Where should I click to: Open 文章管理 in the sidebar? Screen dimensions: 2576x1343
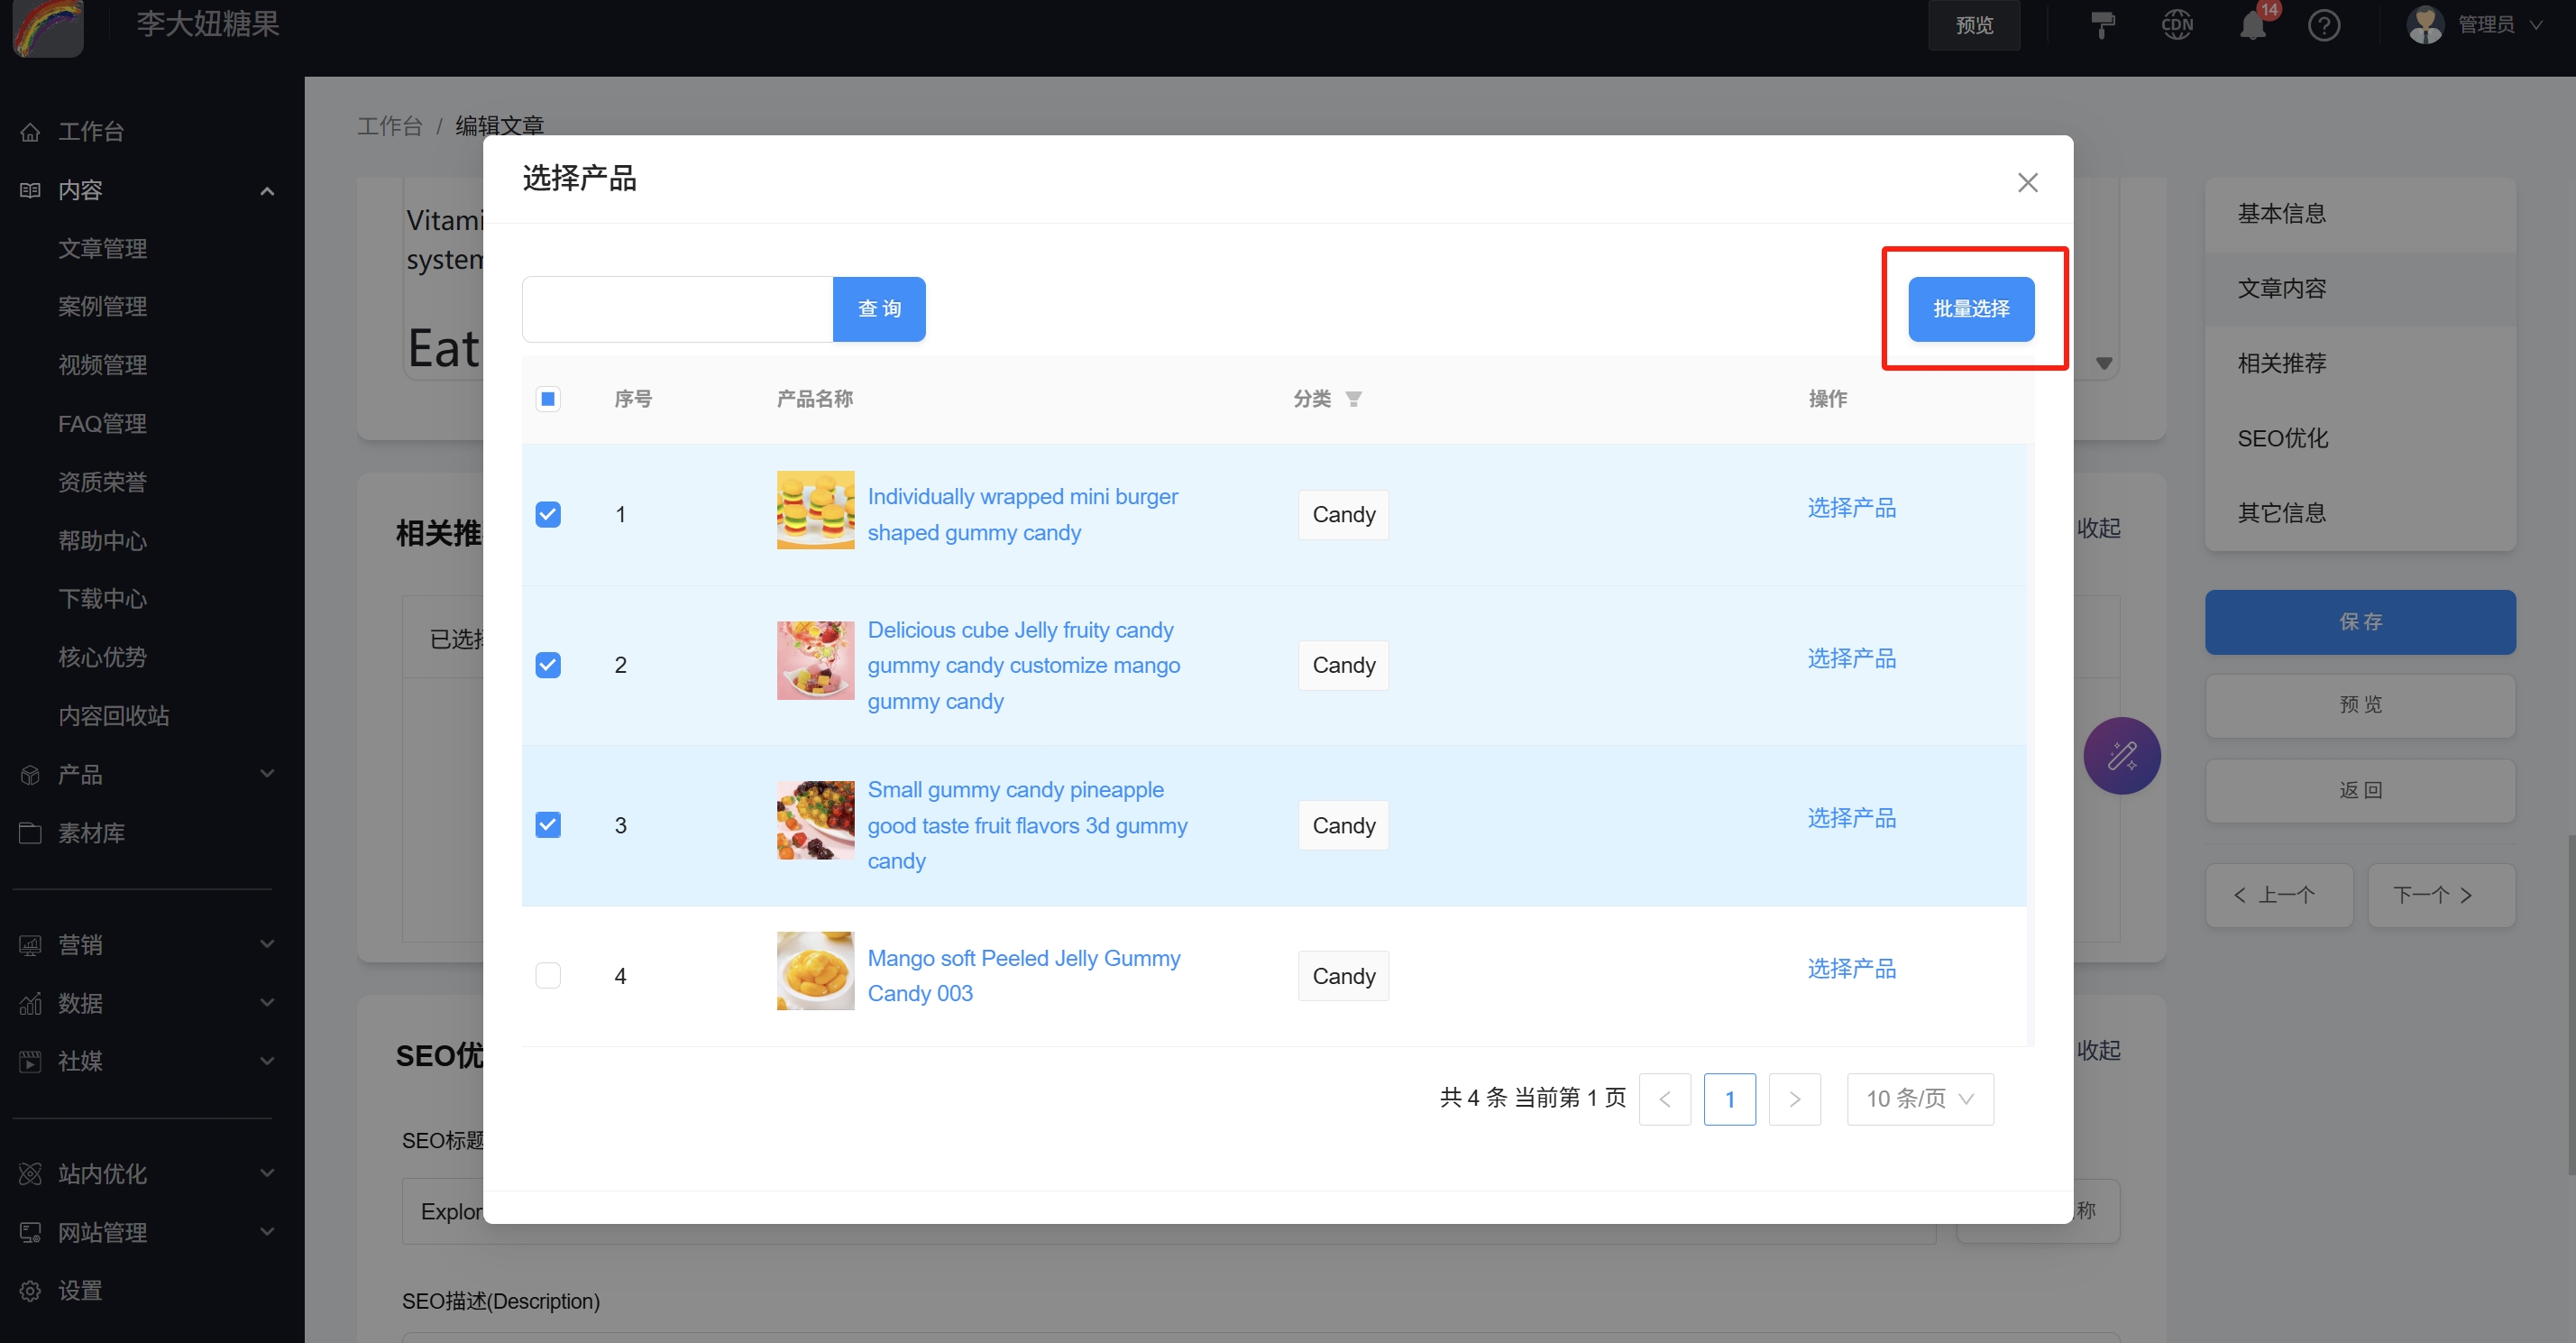pyautogui.click(x=102, y=248)
